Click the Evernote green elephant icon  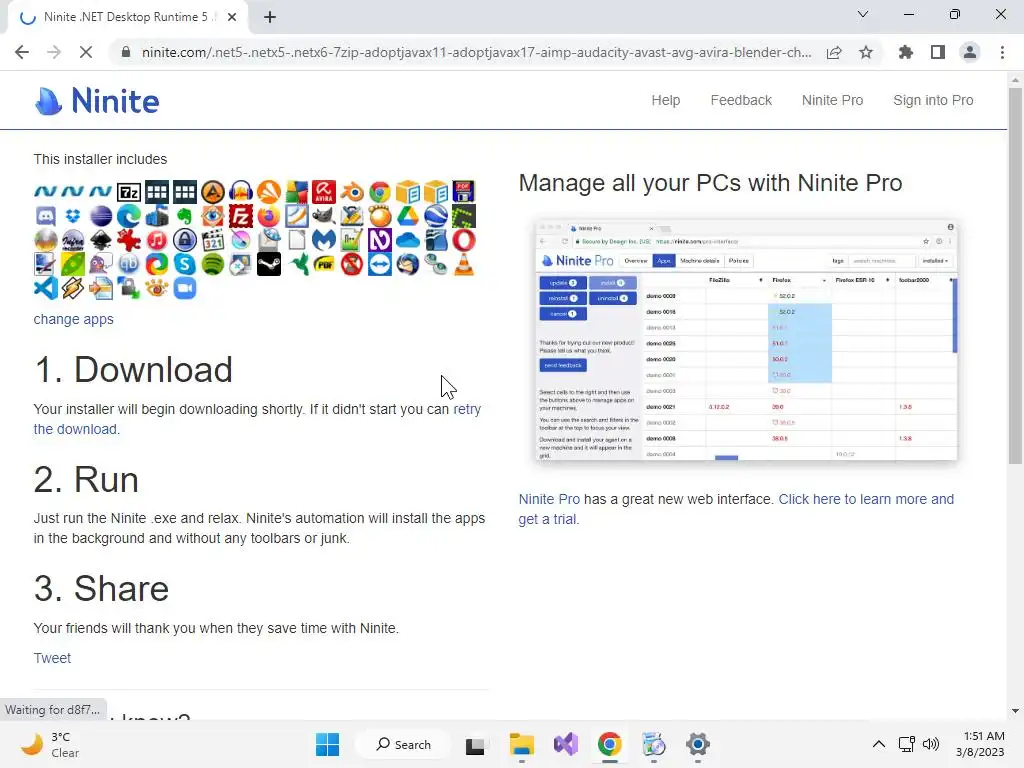[x=185, y=216]
